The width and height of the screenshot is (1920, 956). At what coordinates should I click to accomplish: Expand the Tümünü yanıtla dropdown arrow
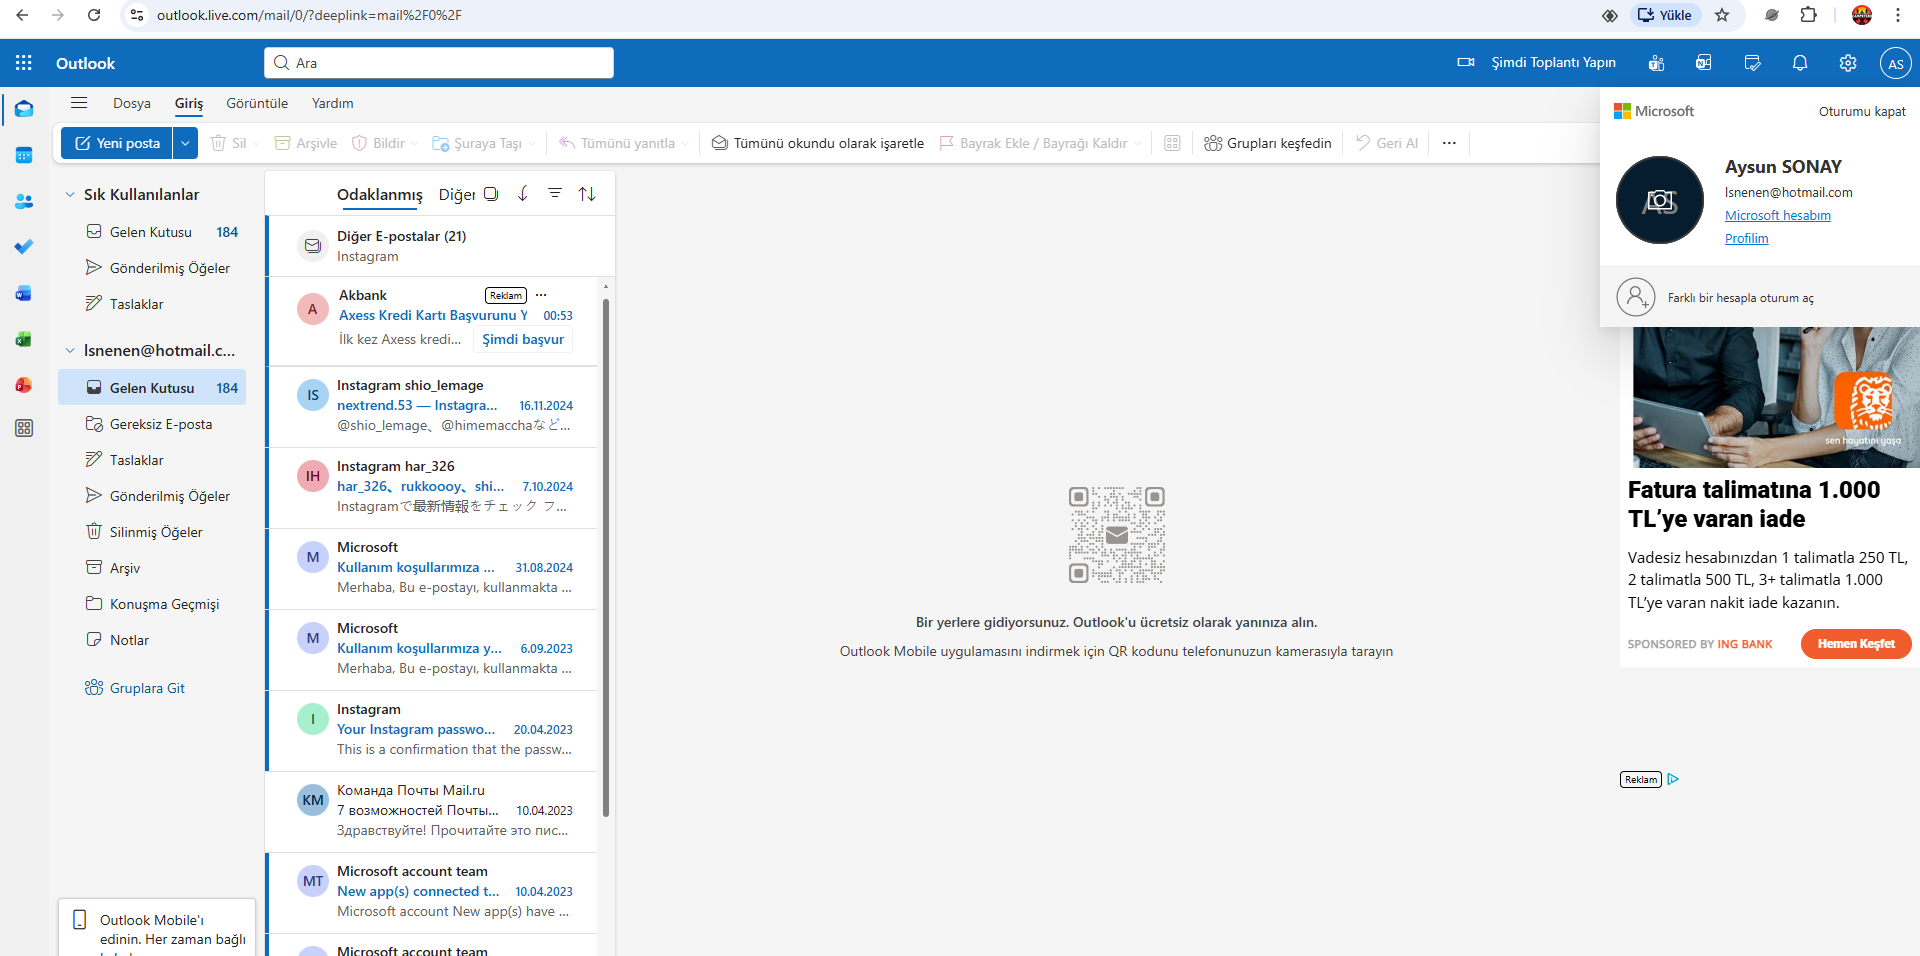685,144
